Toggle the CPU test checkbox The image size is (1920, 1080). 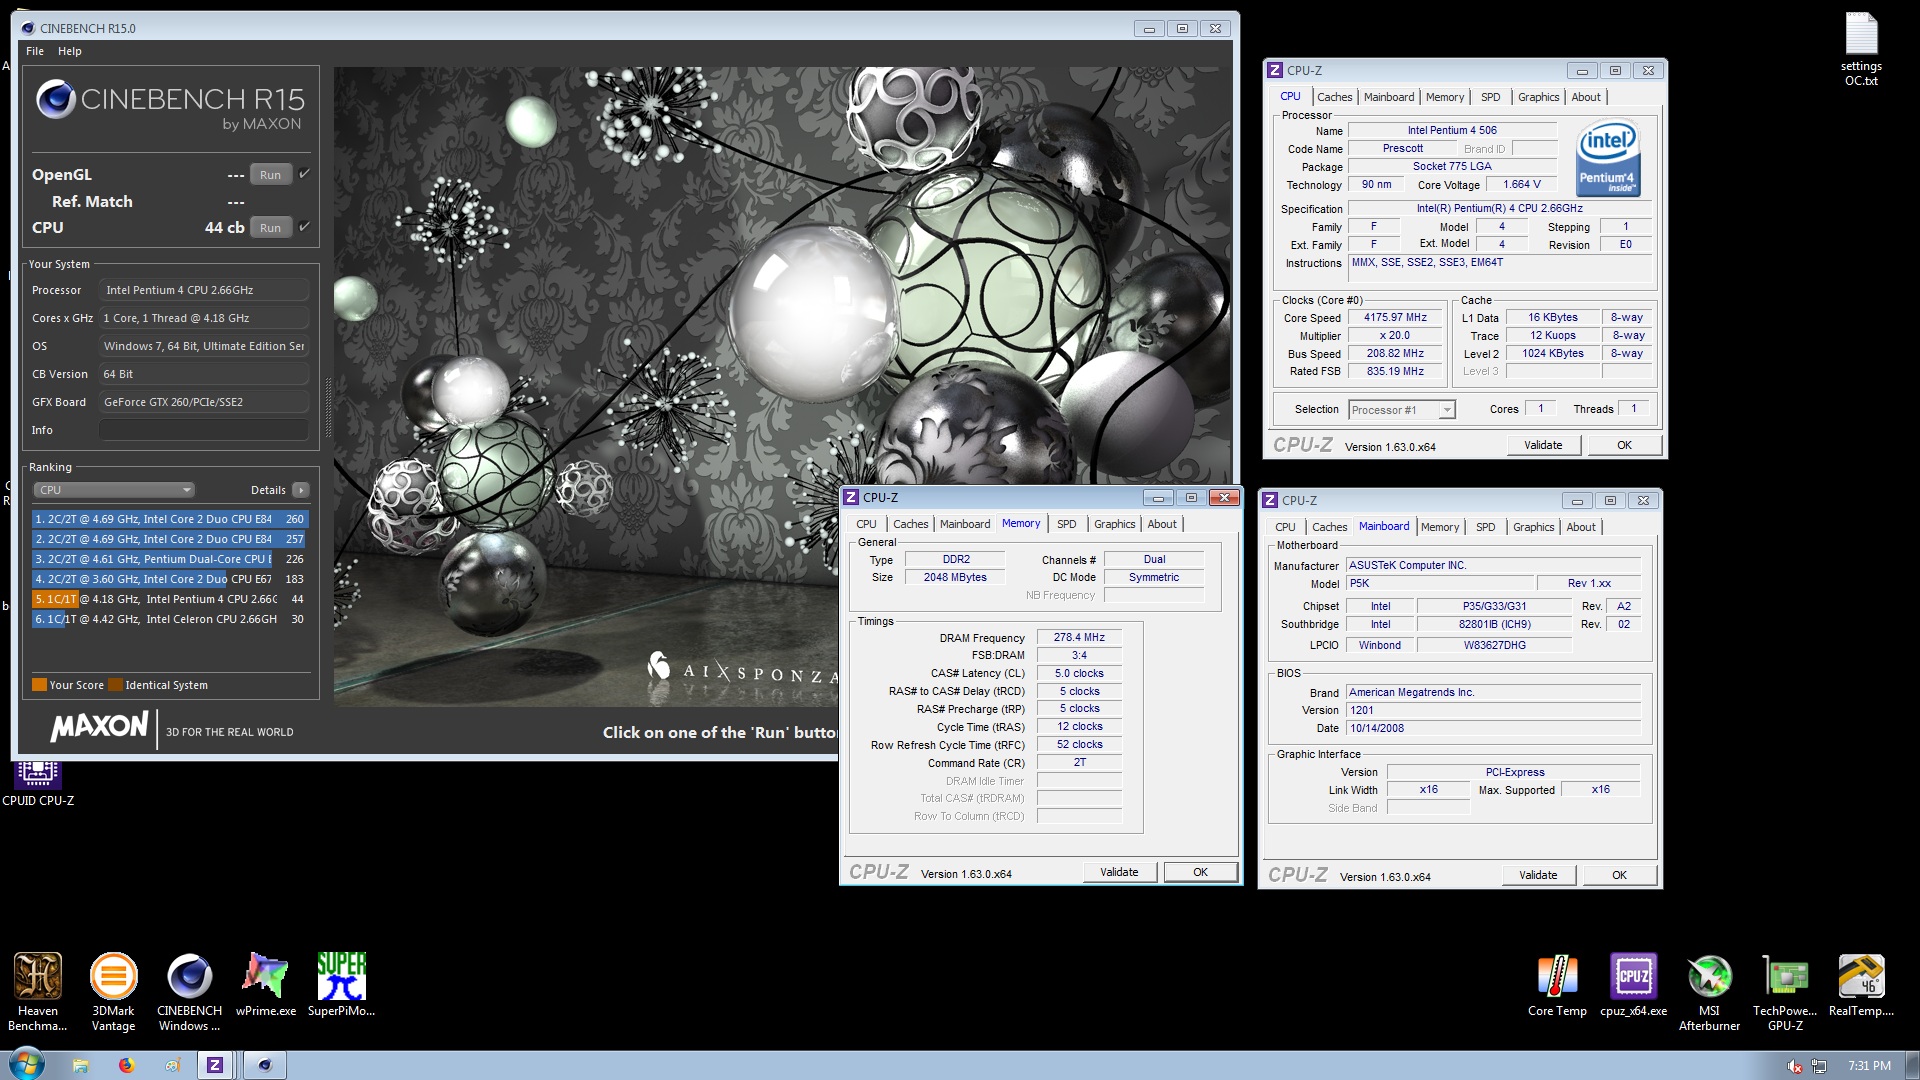[x=305, y=226]
